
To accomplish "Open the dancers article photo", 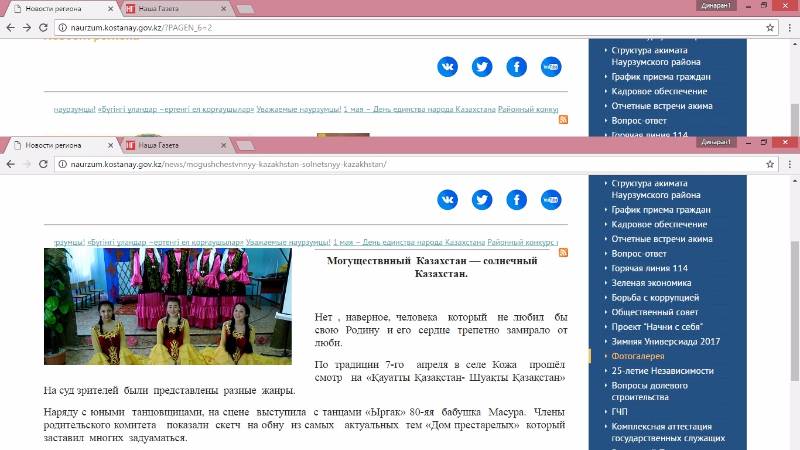I will click(x=168, y=306).
